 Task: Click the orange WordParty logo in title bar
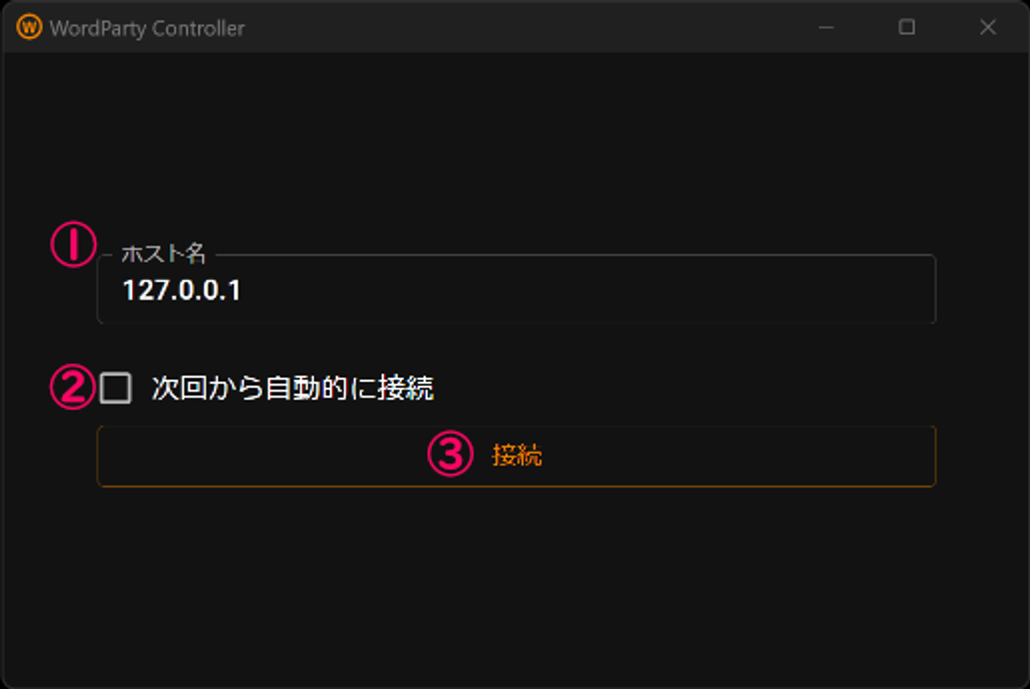[29, 28]
